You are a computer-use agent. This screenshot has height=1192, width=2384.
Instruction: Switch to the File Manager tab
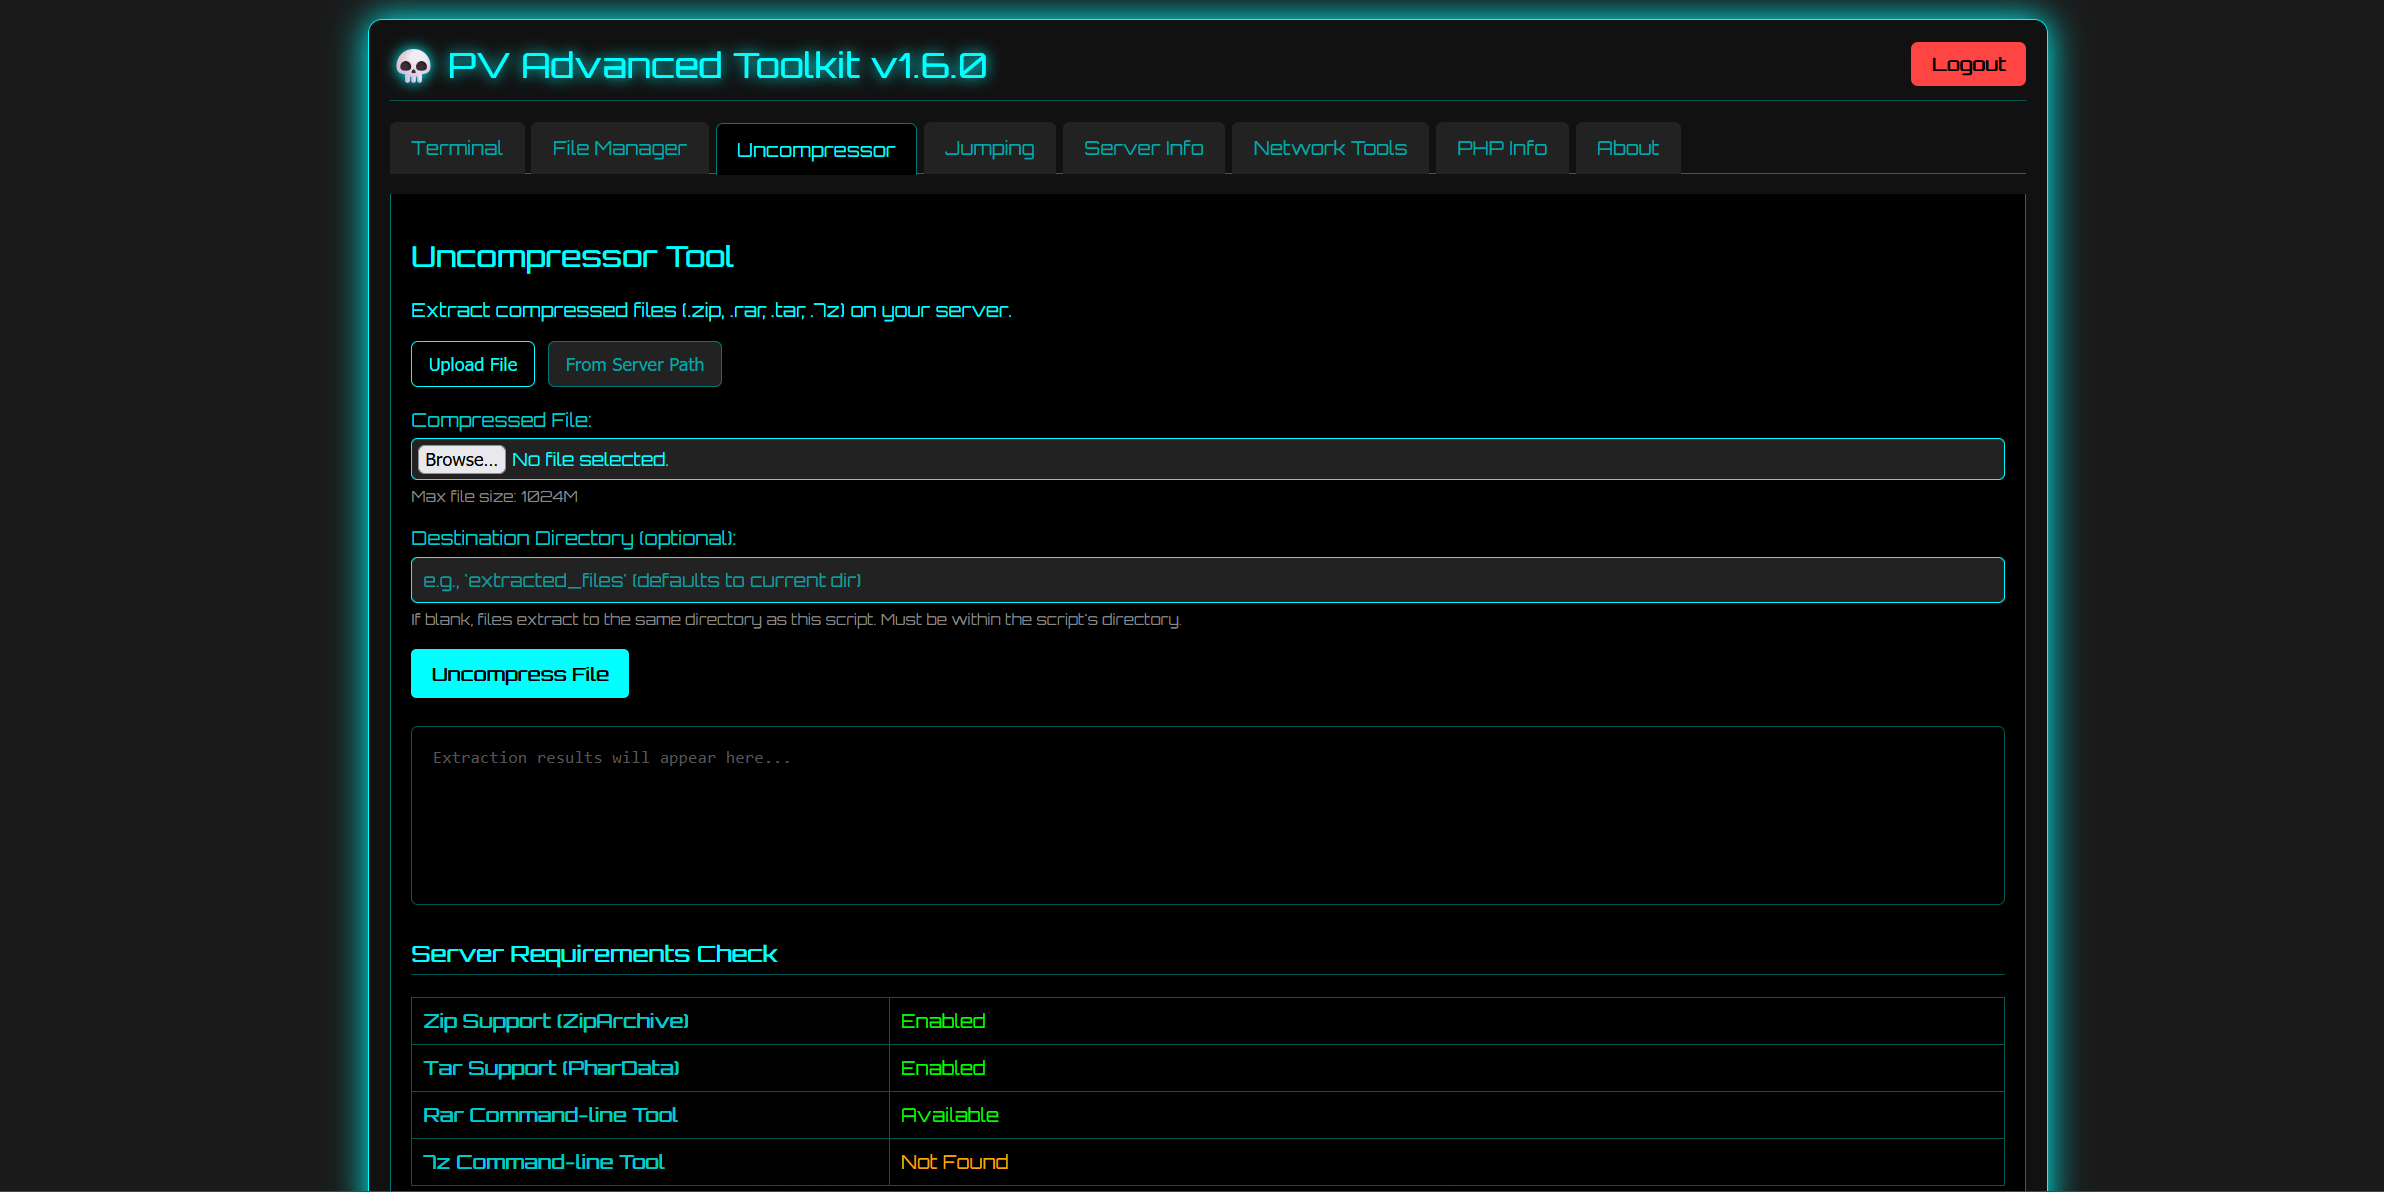pos(619,148)
